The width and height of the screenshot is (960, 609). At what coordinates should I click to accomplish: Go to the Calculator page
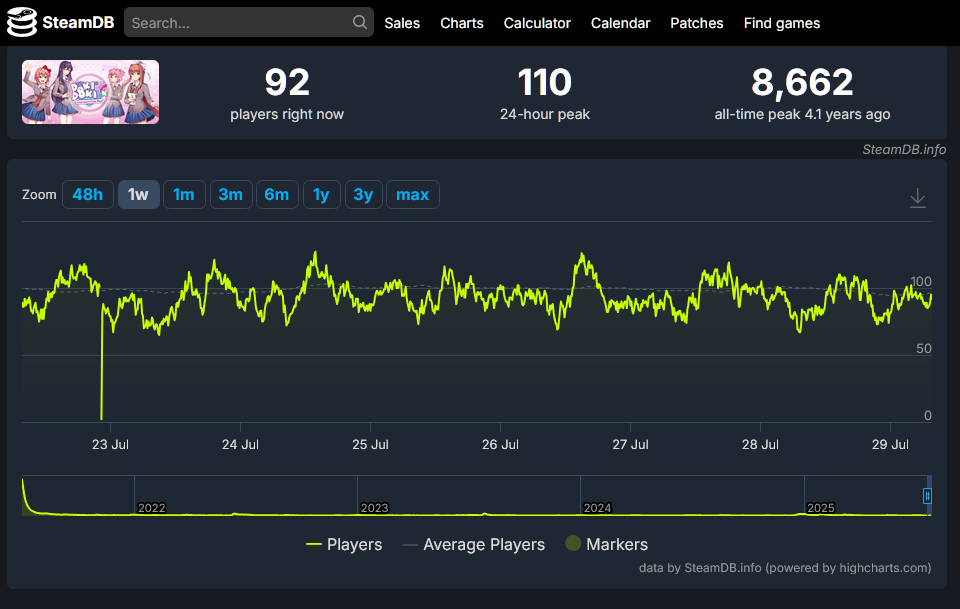pos(537,23)
